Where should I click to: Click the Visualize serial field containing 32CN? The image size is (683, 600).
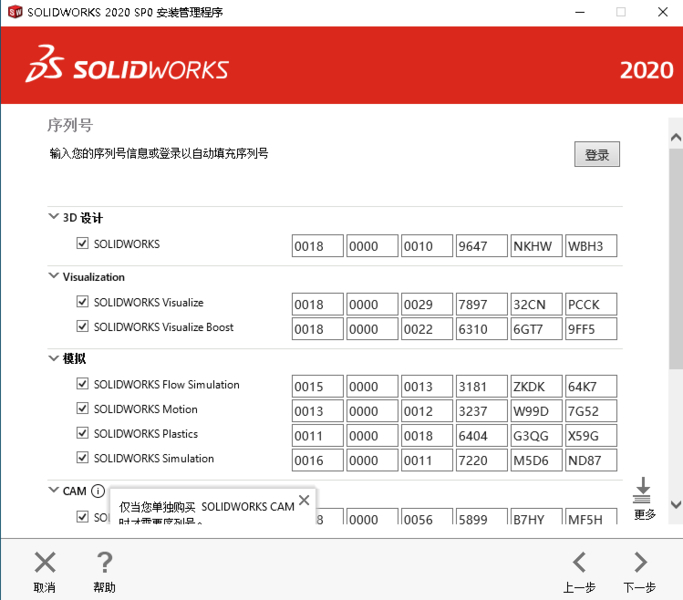(536, 304)
